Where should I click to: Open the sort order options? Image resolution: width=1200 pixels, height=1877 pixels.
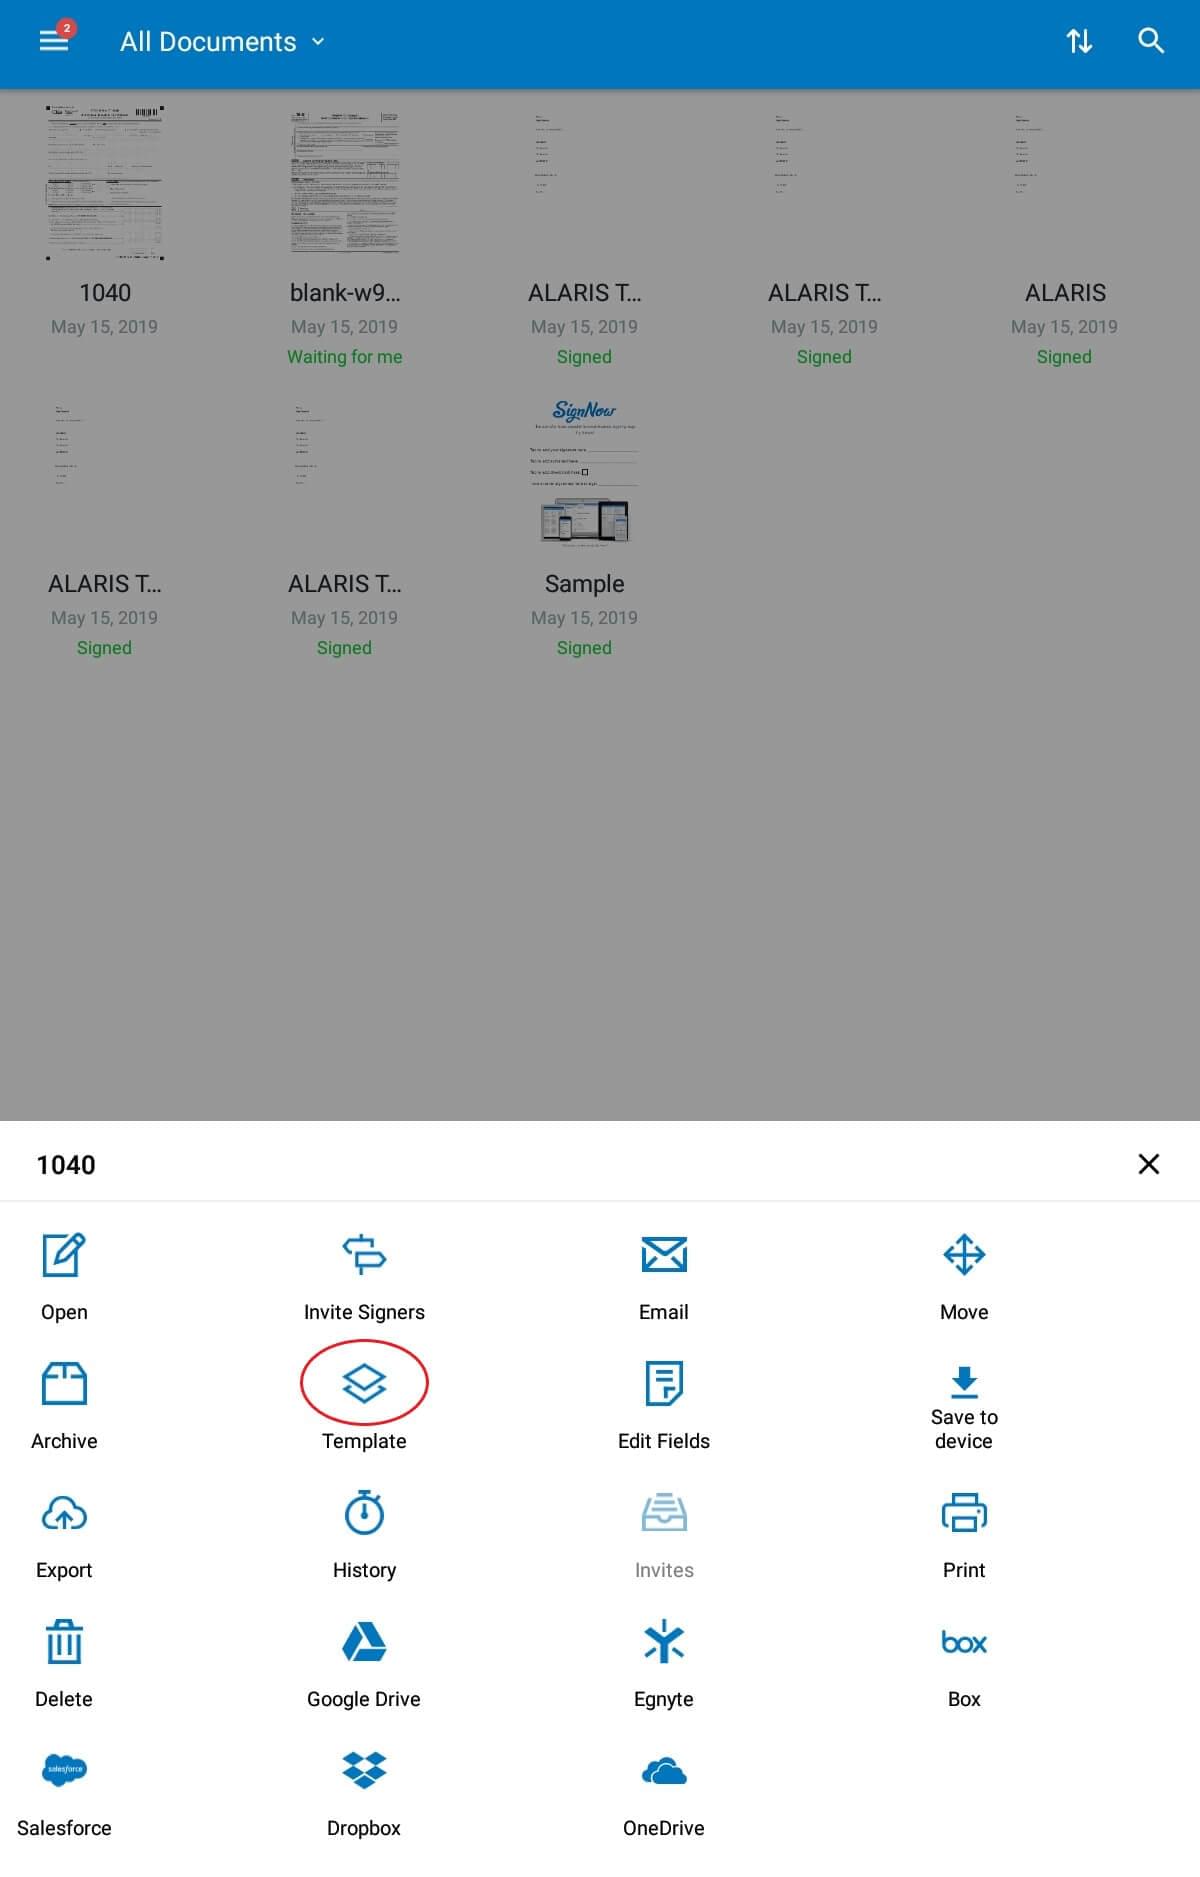click(x=1079, y=41)
